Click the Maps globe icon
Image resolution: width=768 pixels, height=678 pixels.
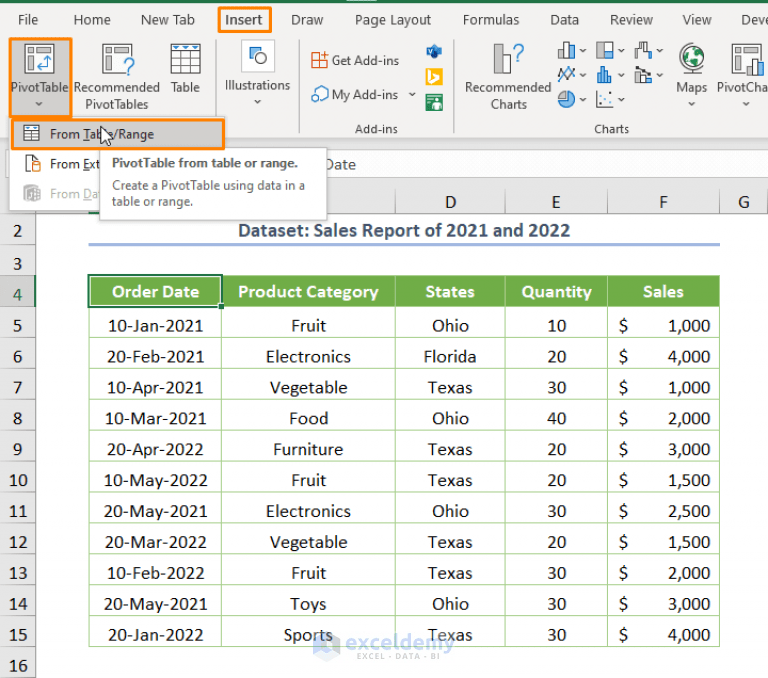[x=692, y=58]
